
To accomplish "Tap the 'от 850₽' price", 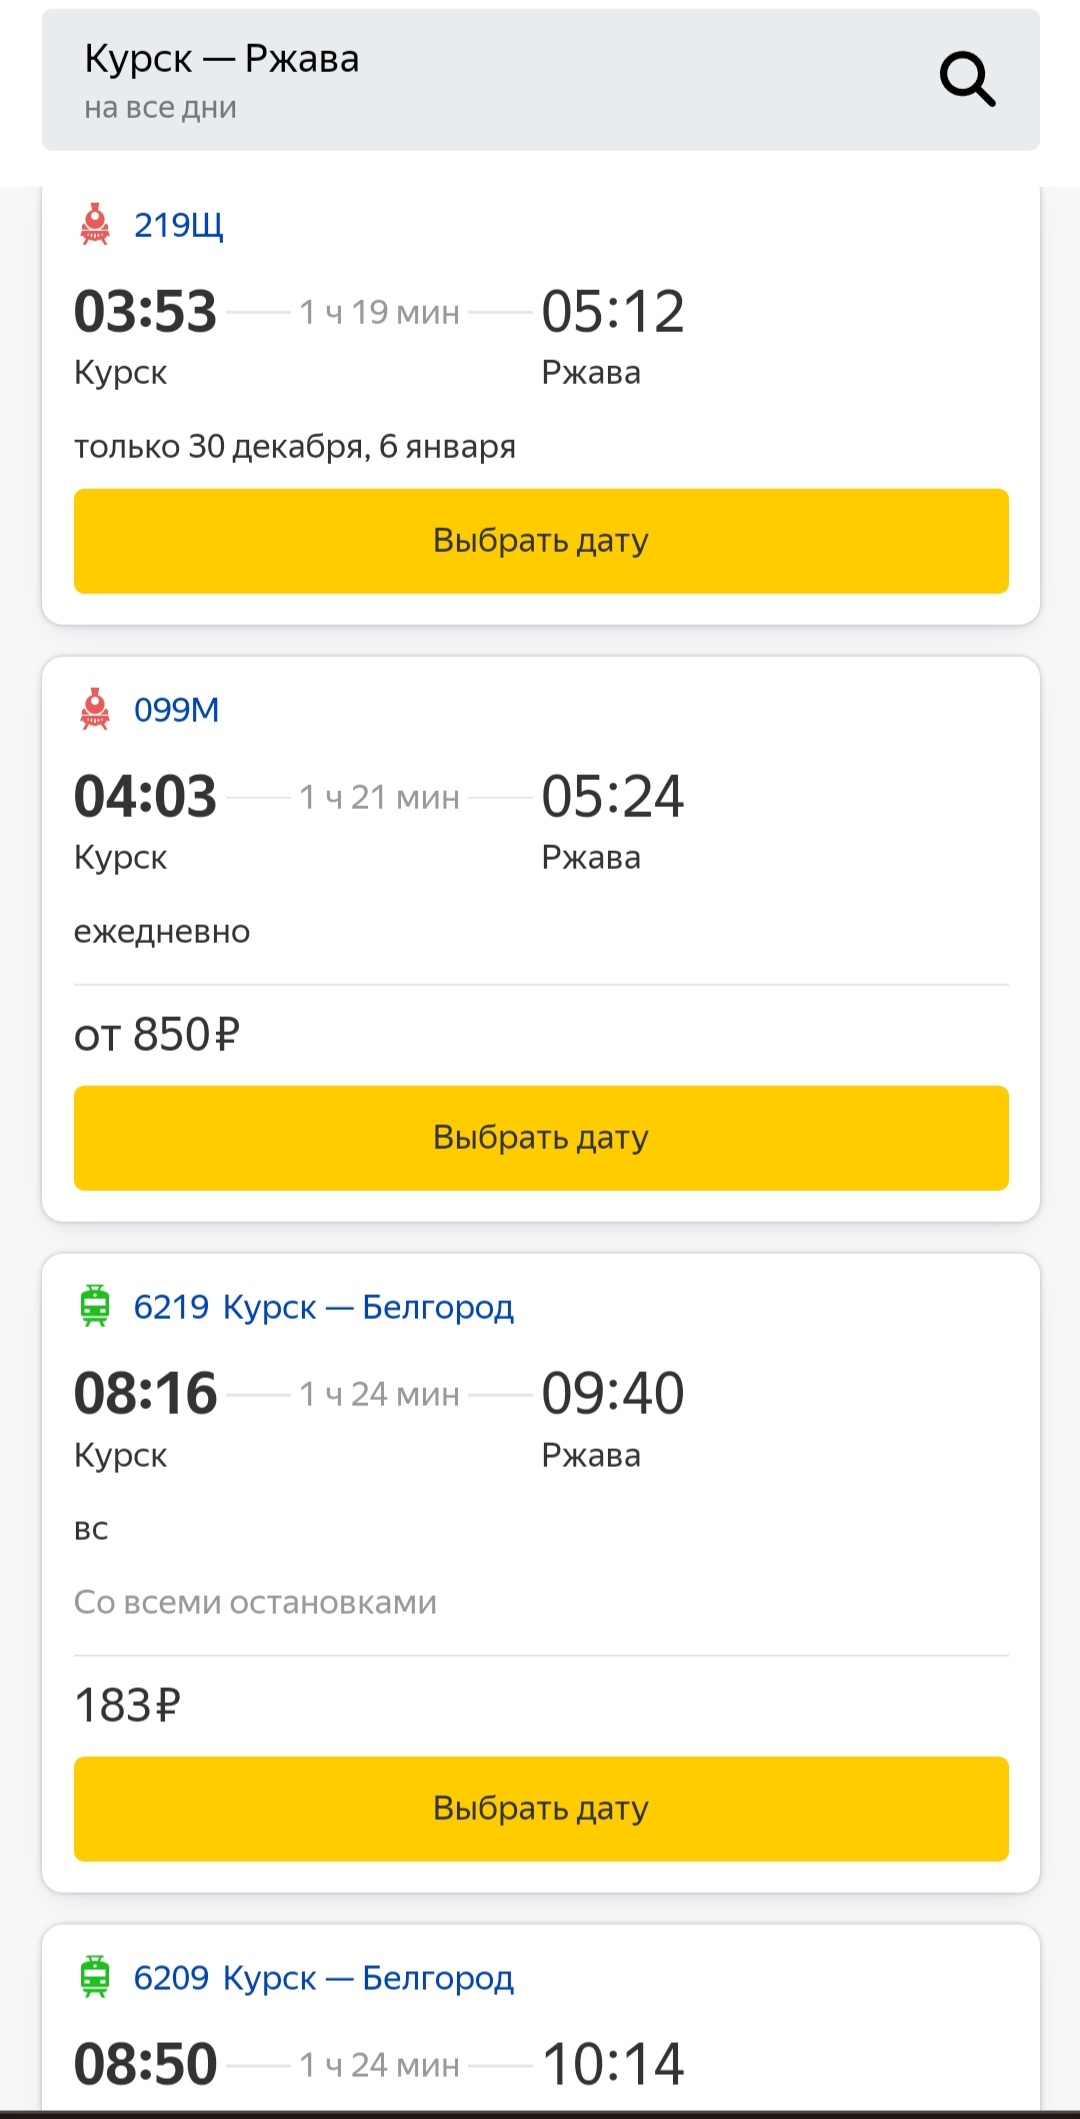I will pyautogui.click(x=157, y=1035).
